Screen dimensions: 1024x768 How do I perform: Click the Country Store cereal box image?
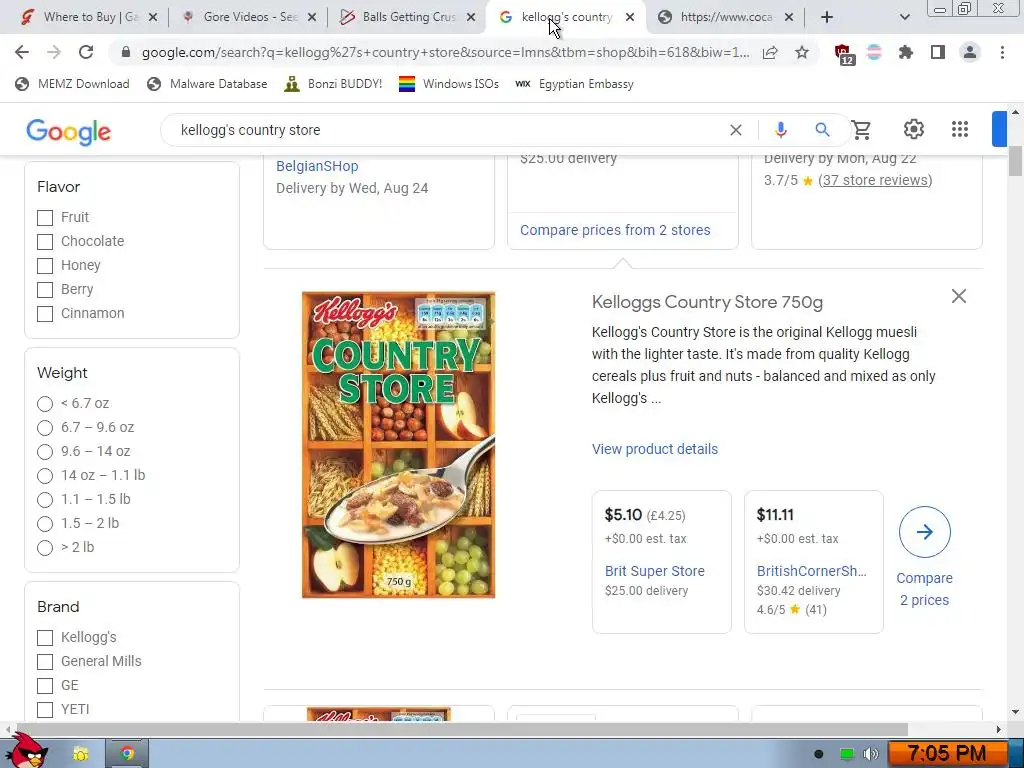pyautogui.click(x=398, y=445)
